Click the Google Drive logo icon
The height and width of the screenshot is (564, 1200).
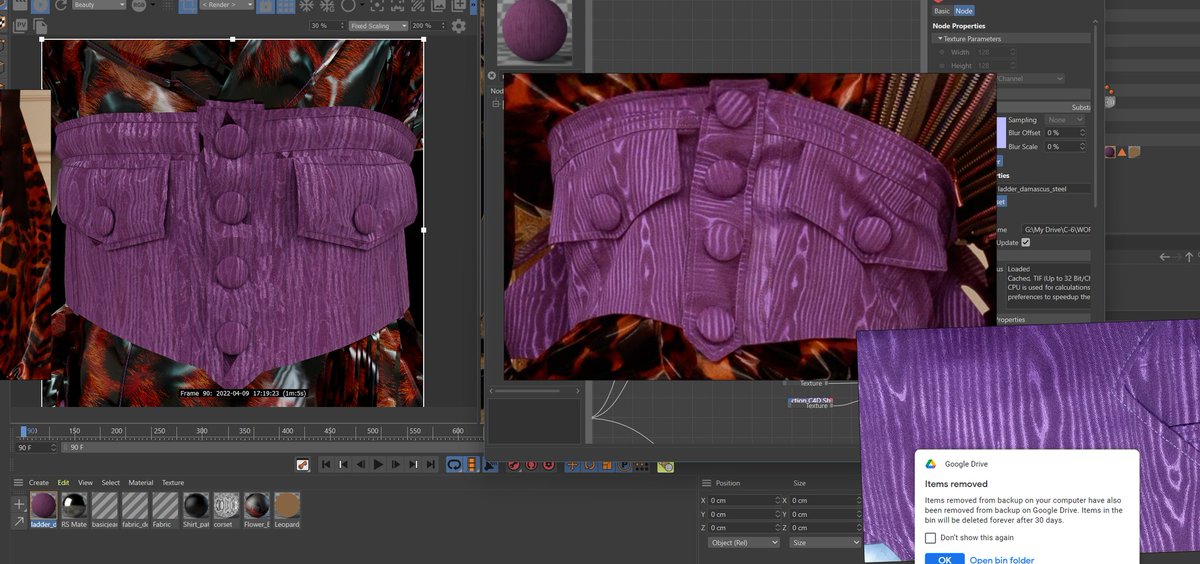(x=930, y=464)
